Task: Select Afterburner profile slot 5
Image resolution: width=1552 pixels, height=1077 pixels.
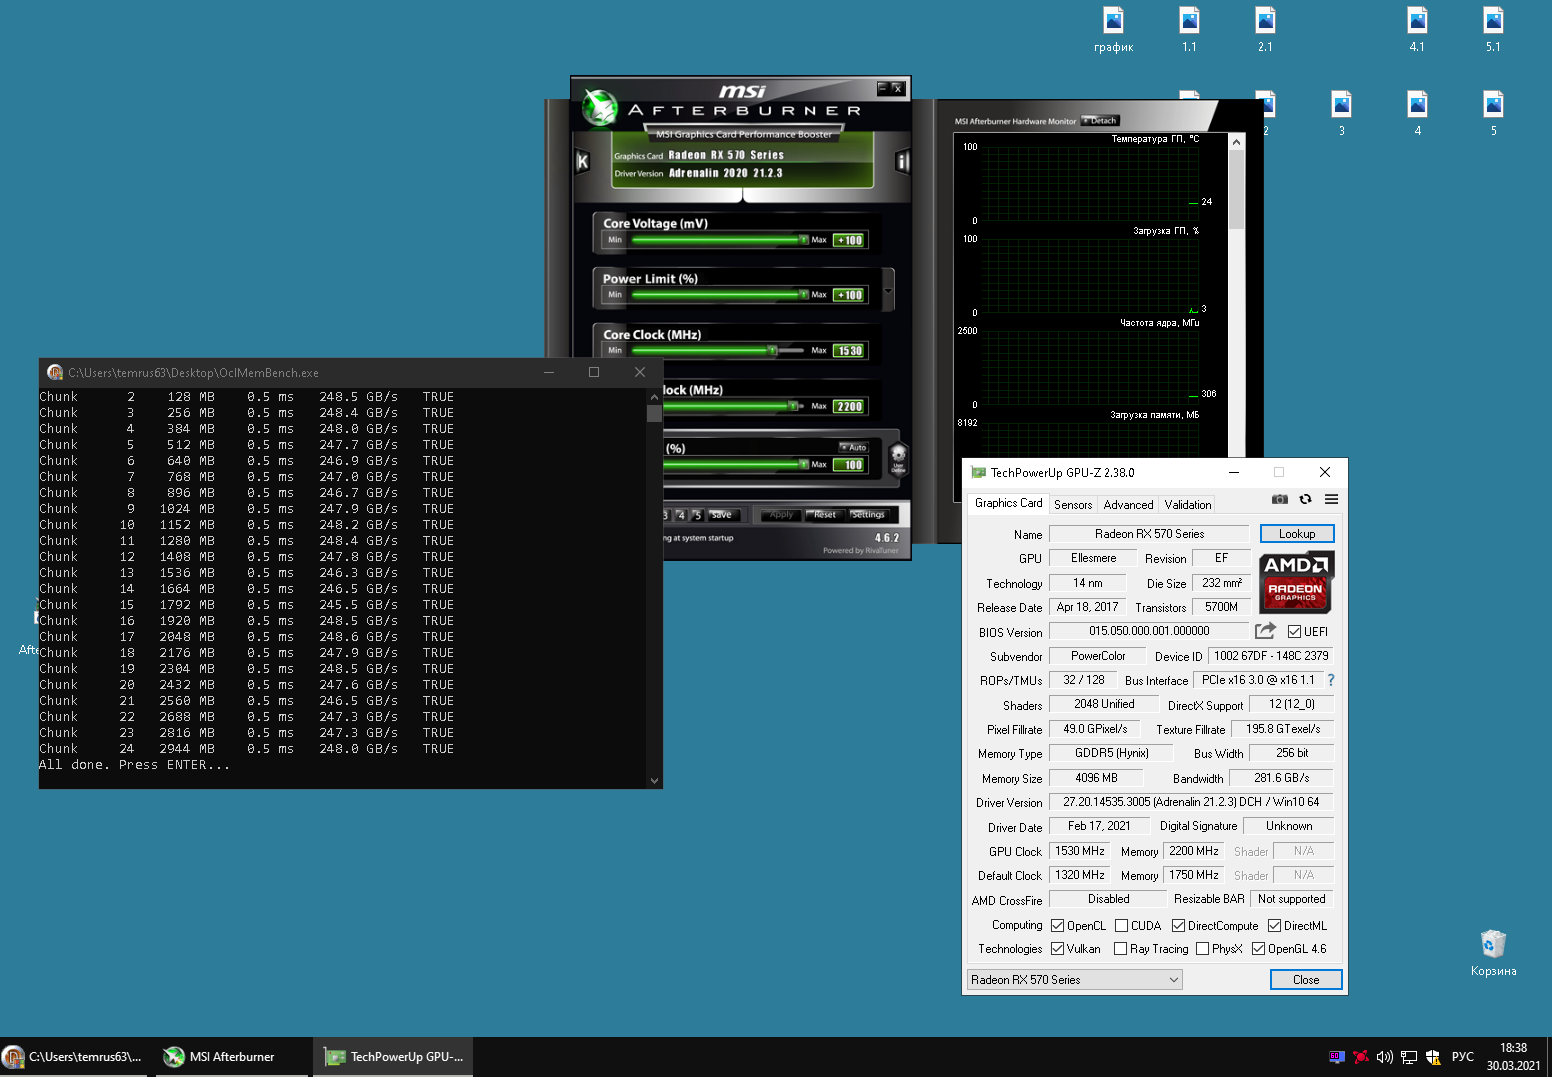Action: pos(698,515)
